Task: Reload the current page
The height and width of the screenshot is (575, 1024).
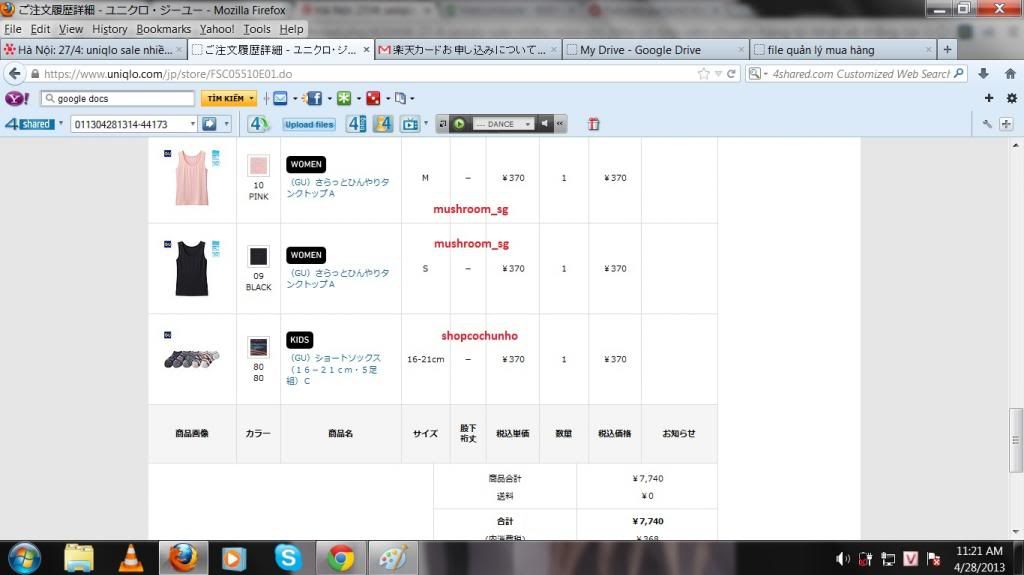Action: click(x=732, y=74)
